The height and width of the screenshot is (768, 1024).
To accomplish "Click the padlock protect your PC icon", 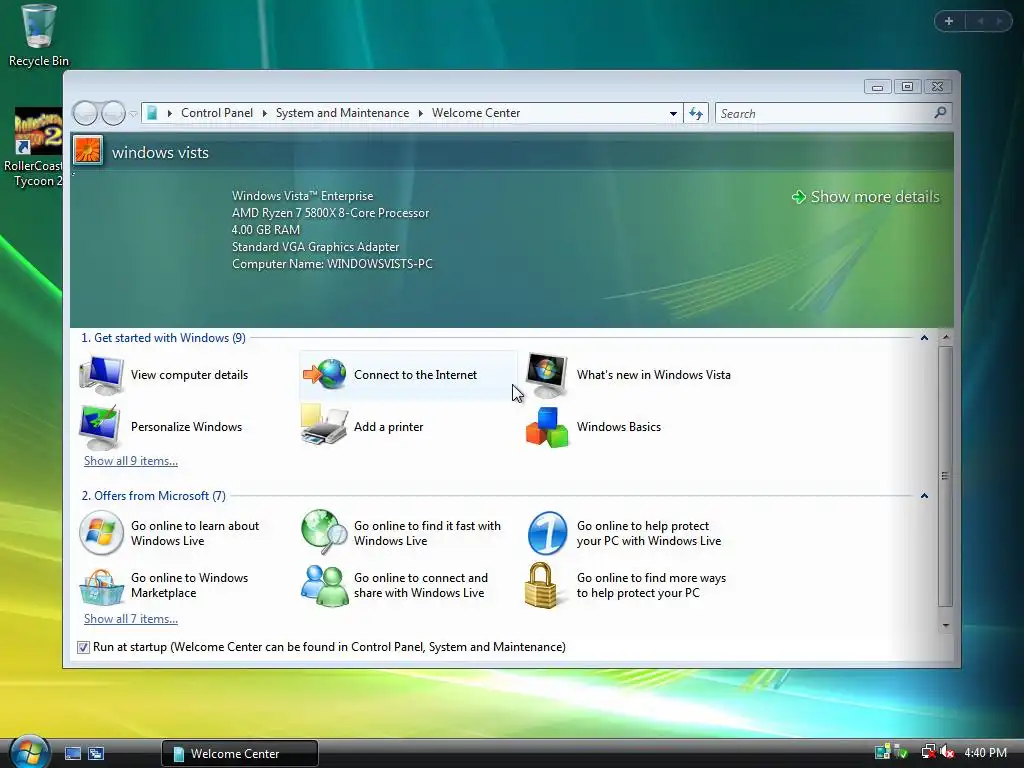I will pos(541,585).
